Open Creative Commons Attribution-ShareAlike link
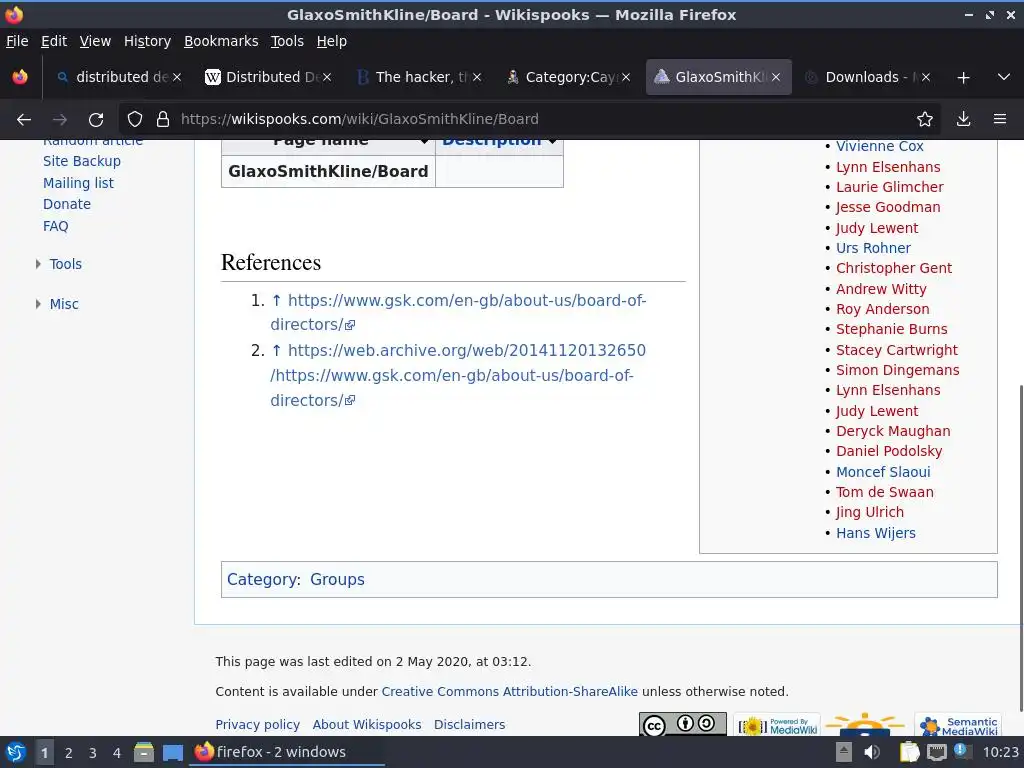Screen dimensions: 1024x768 point(509,692)
